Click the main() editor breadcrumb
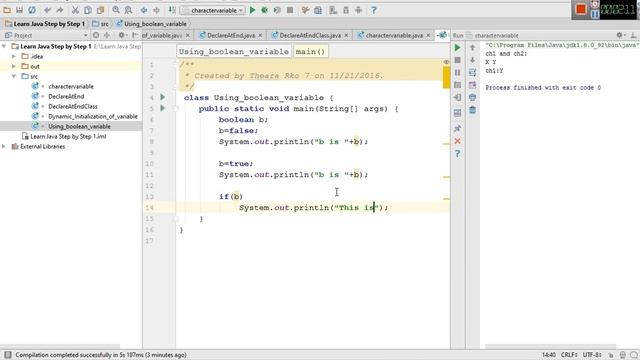 coord(310,51)
